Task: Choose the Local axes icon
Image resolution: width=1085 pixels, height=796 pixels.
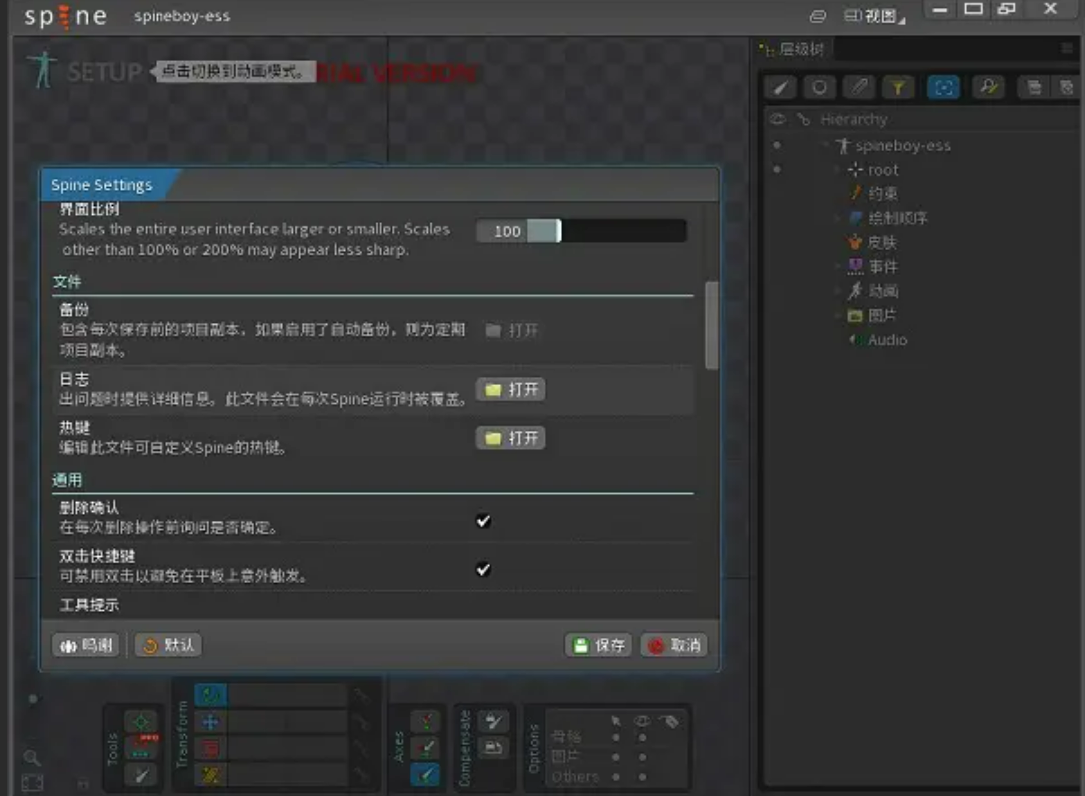Action: click(426, 722)
